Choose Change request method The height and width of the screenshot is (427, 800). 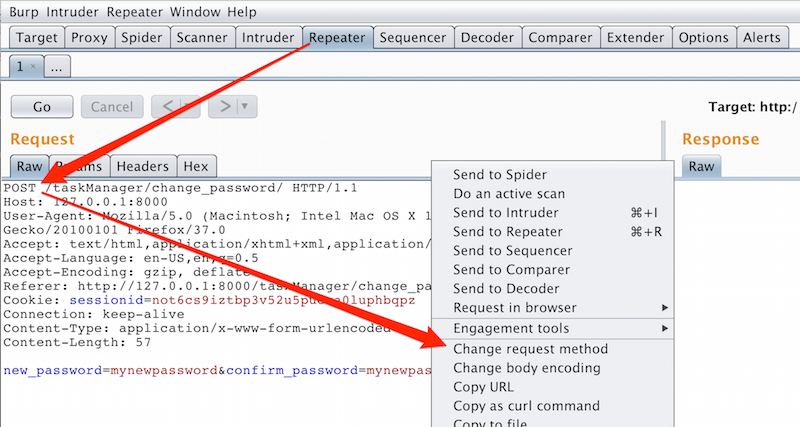(x=552, y=349)
